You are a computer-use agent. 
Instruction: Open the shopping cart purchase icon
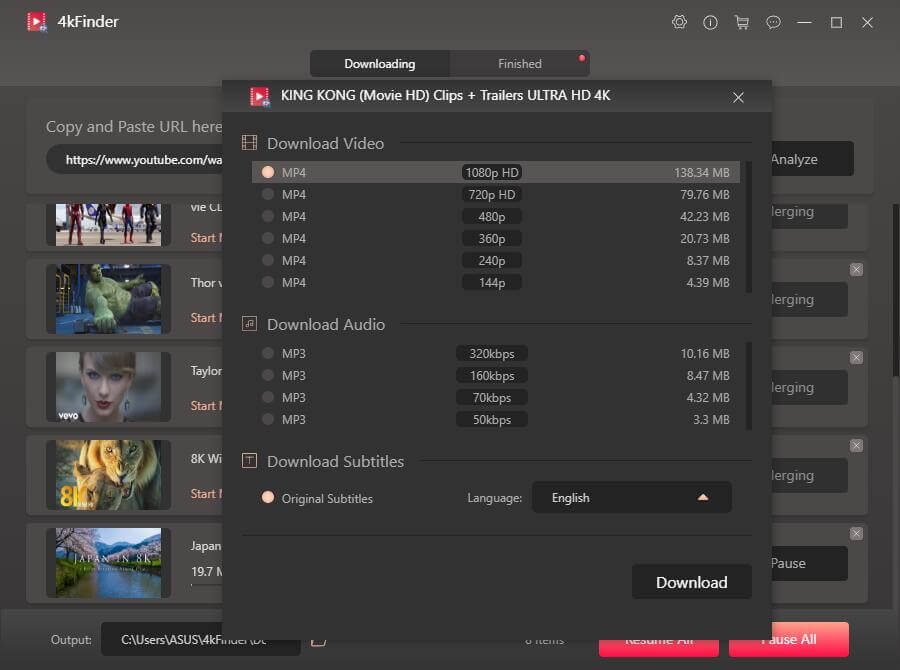pos(741,22)
